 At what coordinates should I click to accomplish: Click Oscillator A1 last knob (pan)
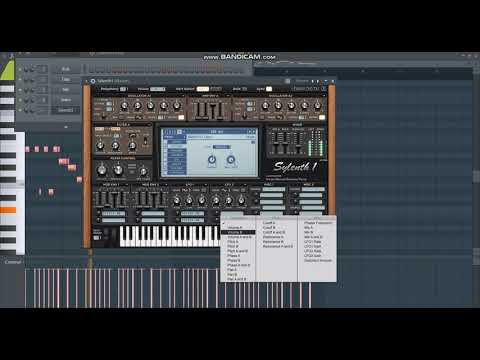pos(177,106)
